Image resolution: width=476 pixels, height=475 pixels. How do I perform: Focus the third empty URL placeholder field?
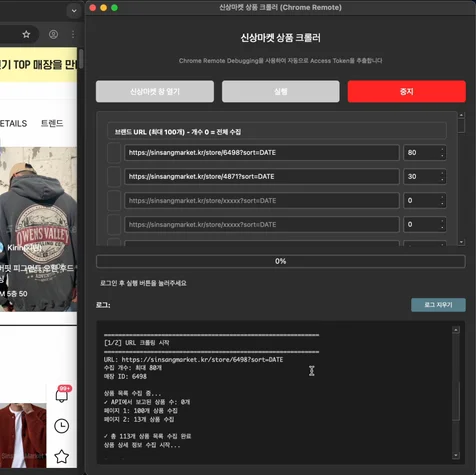pyautogui.click(x=262, y=201)
